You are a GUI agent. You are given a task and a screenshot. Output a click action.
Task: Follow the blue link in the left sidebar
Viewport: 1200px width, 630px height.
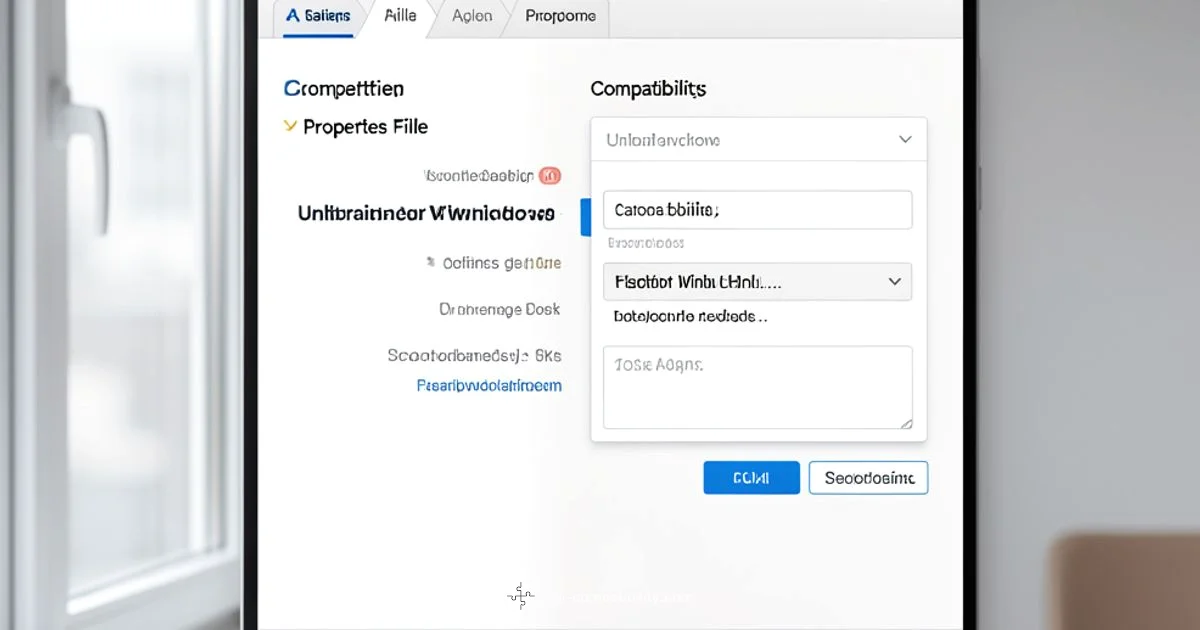tap(488, 385)
